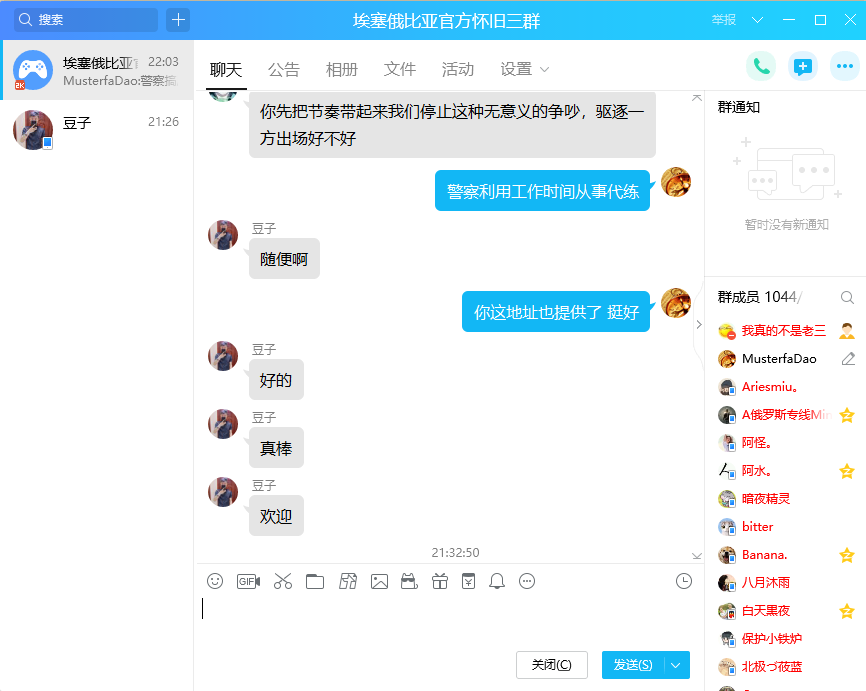
Task: Click the star badge beside 阿水。
Action: coord(847,471)
